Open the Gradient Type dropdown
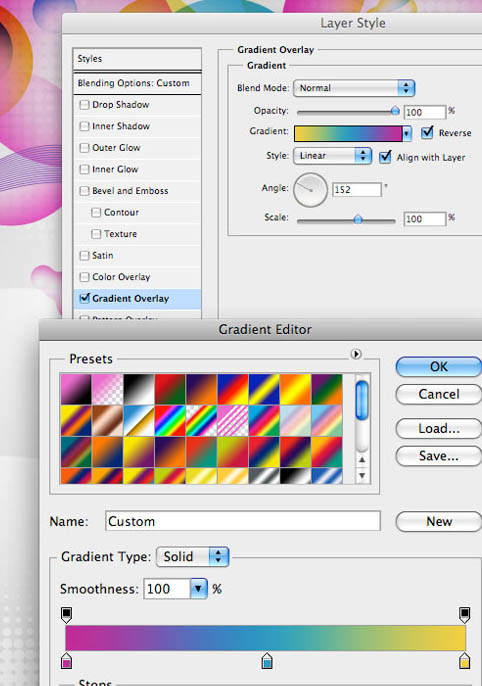 point(192,556)
